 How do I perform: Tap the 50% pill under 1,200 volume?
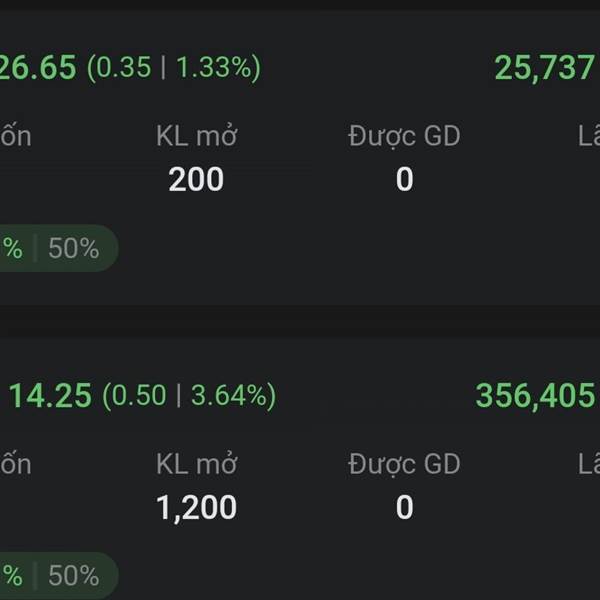(74, 576)
